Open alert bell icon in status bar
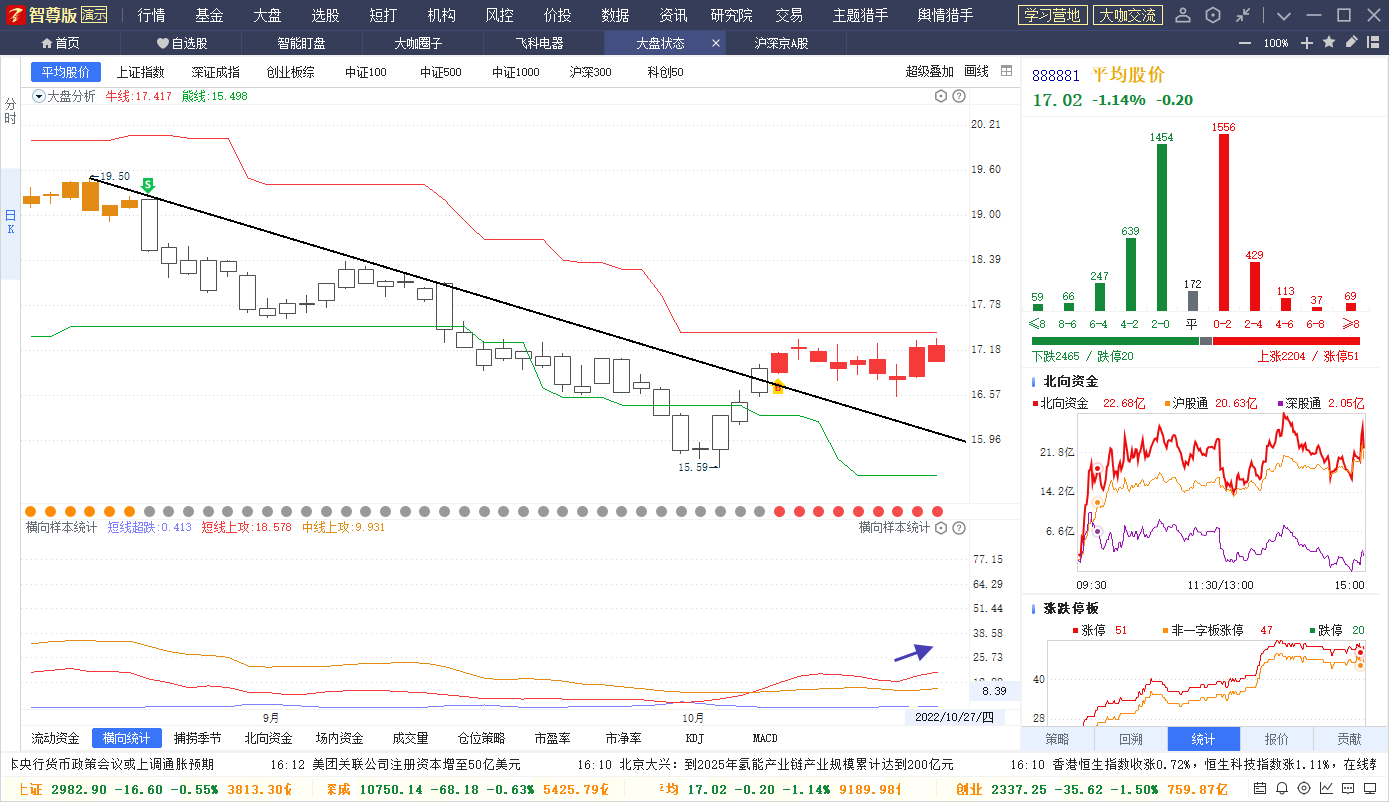1389x802 pixels. [x=1282, y=788]
